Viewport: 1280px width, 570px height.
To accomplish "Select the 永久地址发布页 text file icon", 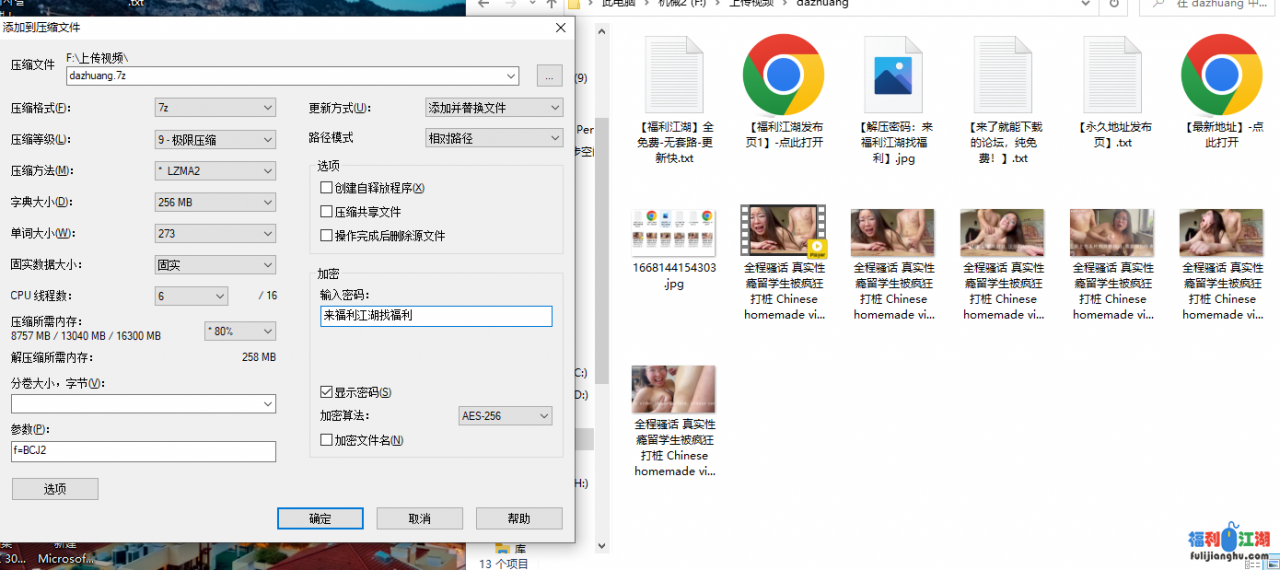I will pyautogui.click(x=1112, y=76).
